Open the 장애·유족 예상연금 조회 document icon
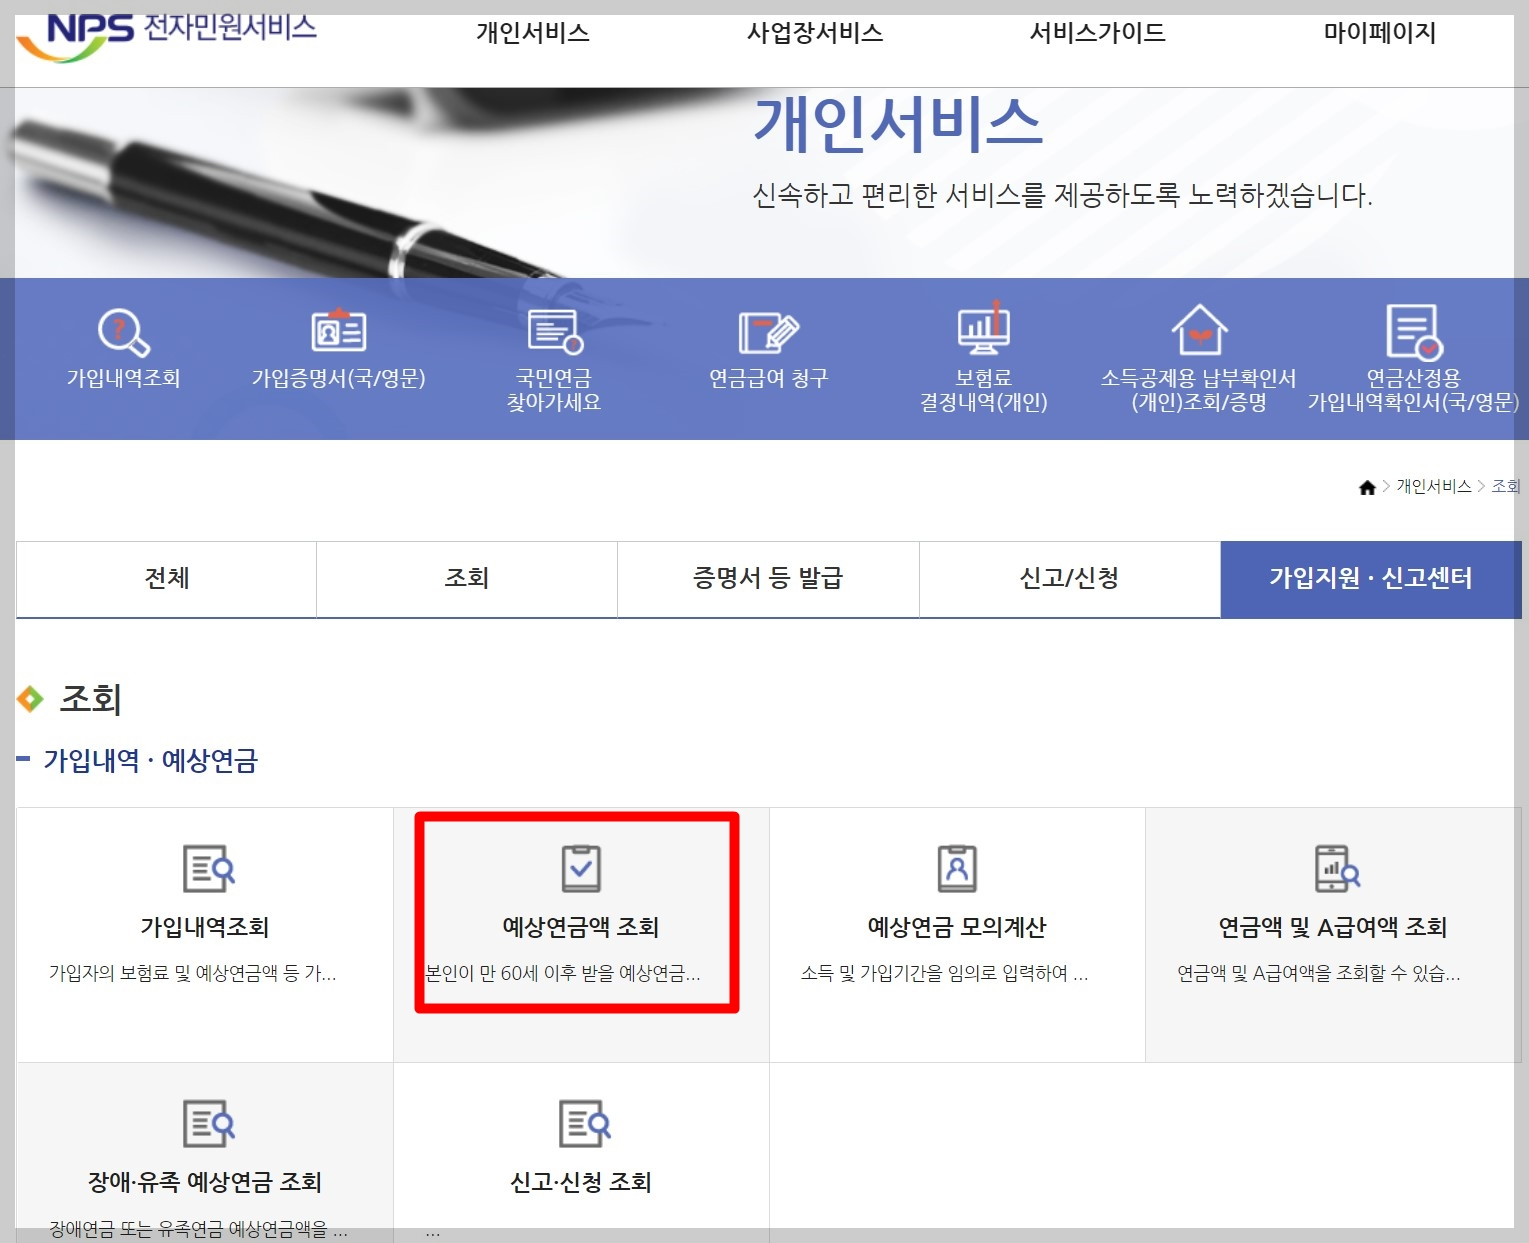This screenshot has width=1529, height=1243. coord(205,1125)
